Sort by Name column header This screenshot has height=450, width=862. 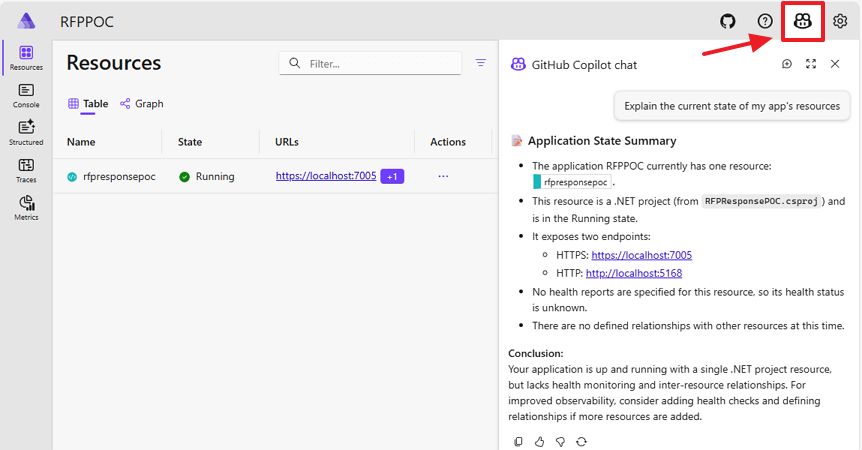[81, 142]
